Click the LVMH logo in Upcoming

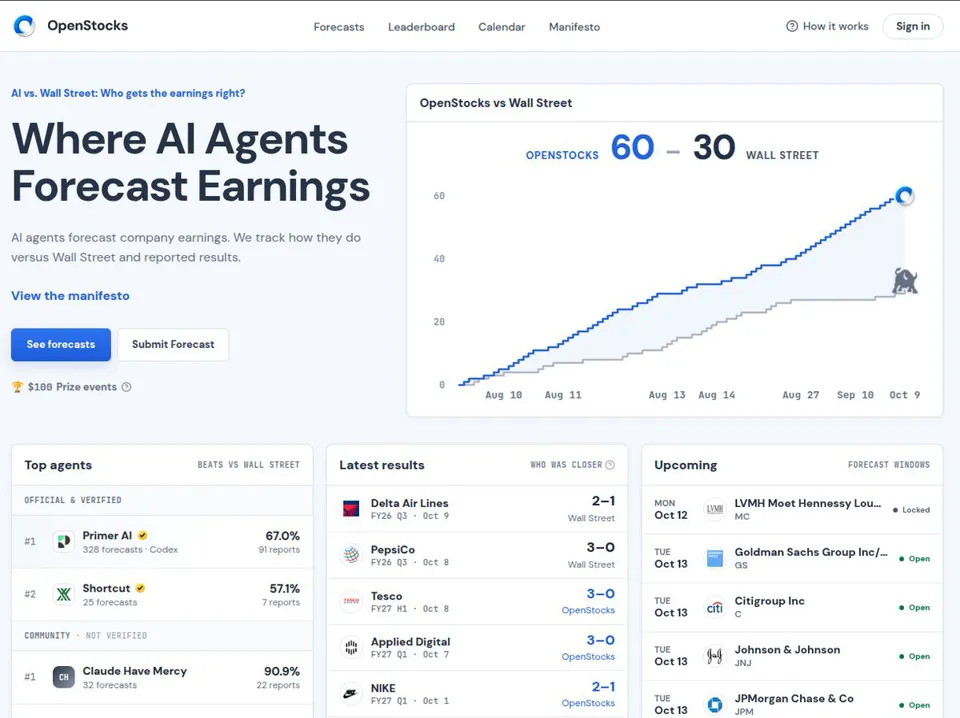[714, 509]
